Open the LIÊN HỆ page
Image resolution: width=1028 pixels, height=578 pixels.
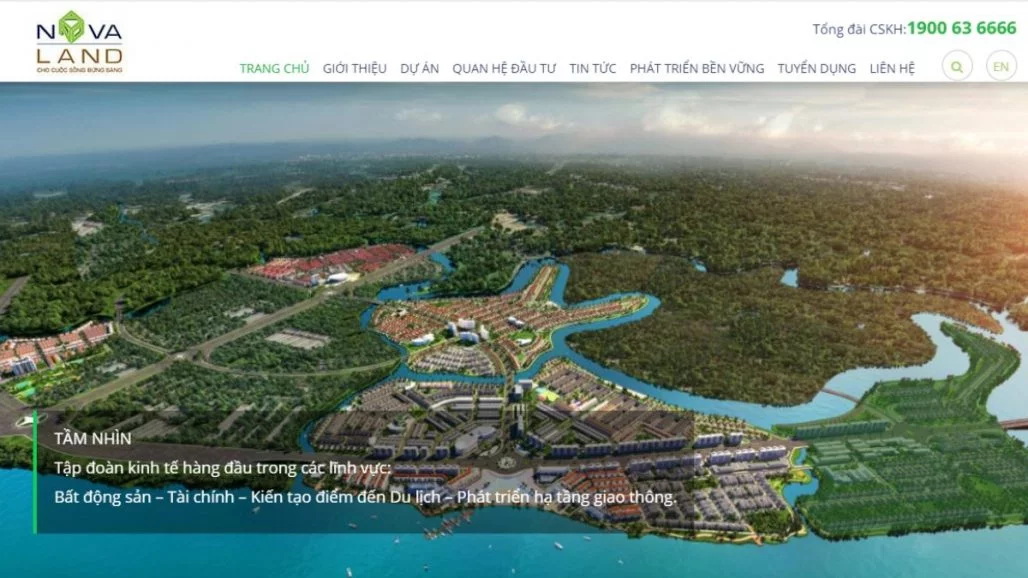point(892,68)
